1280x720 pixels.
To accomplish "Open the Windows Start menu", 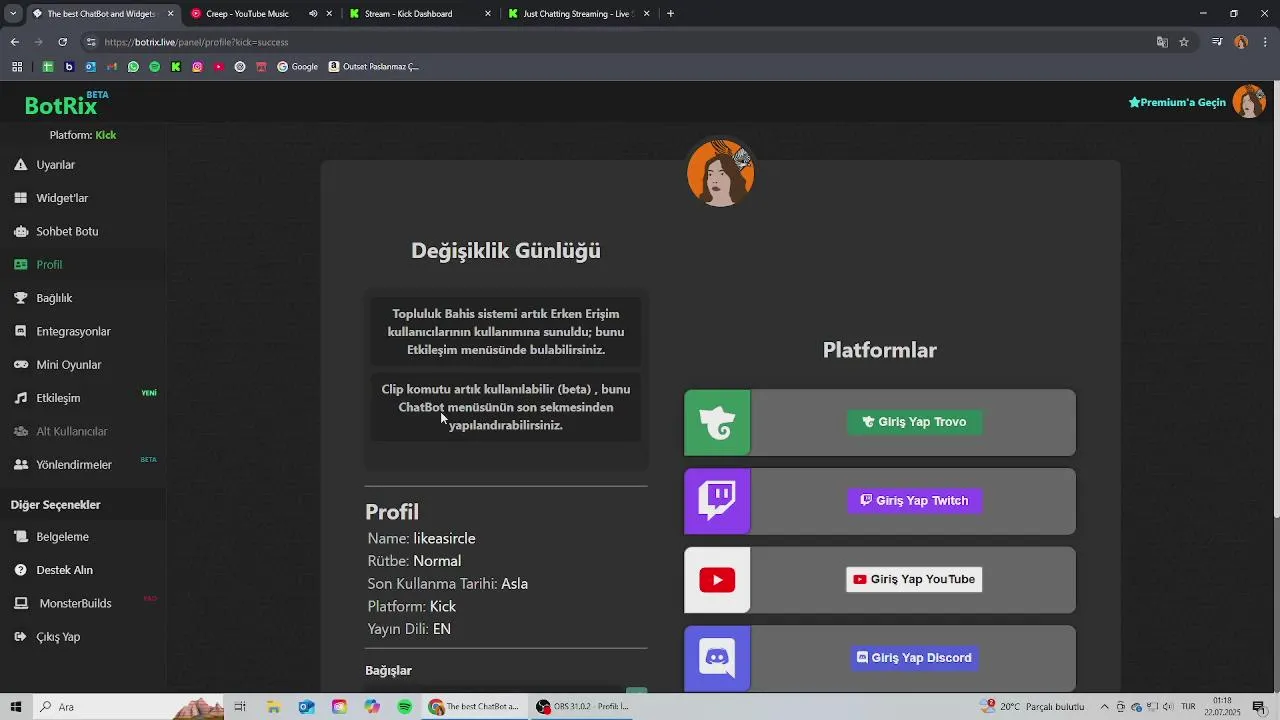I will click(16, 707).
